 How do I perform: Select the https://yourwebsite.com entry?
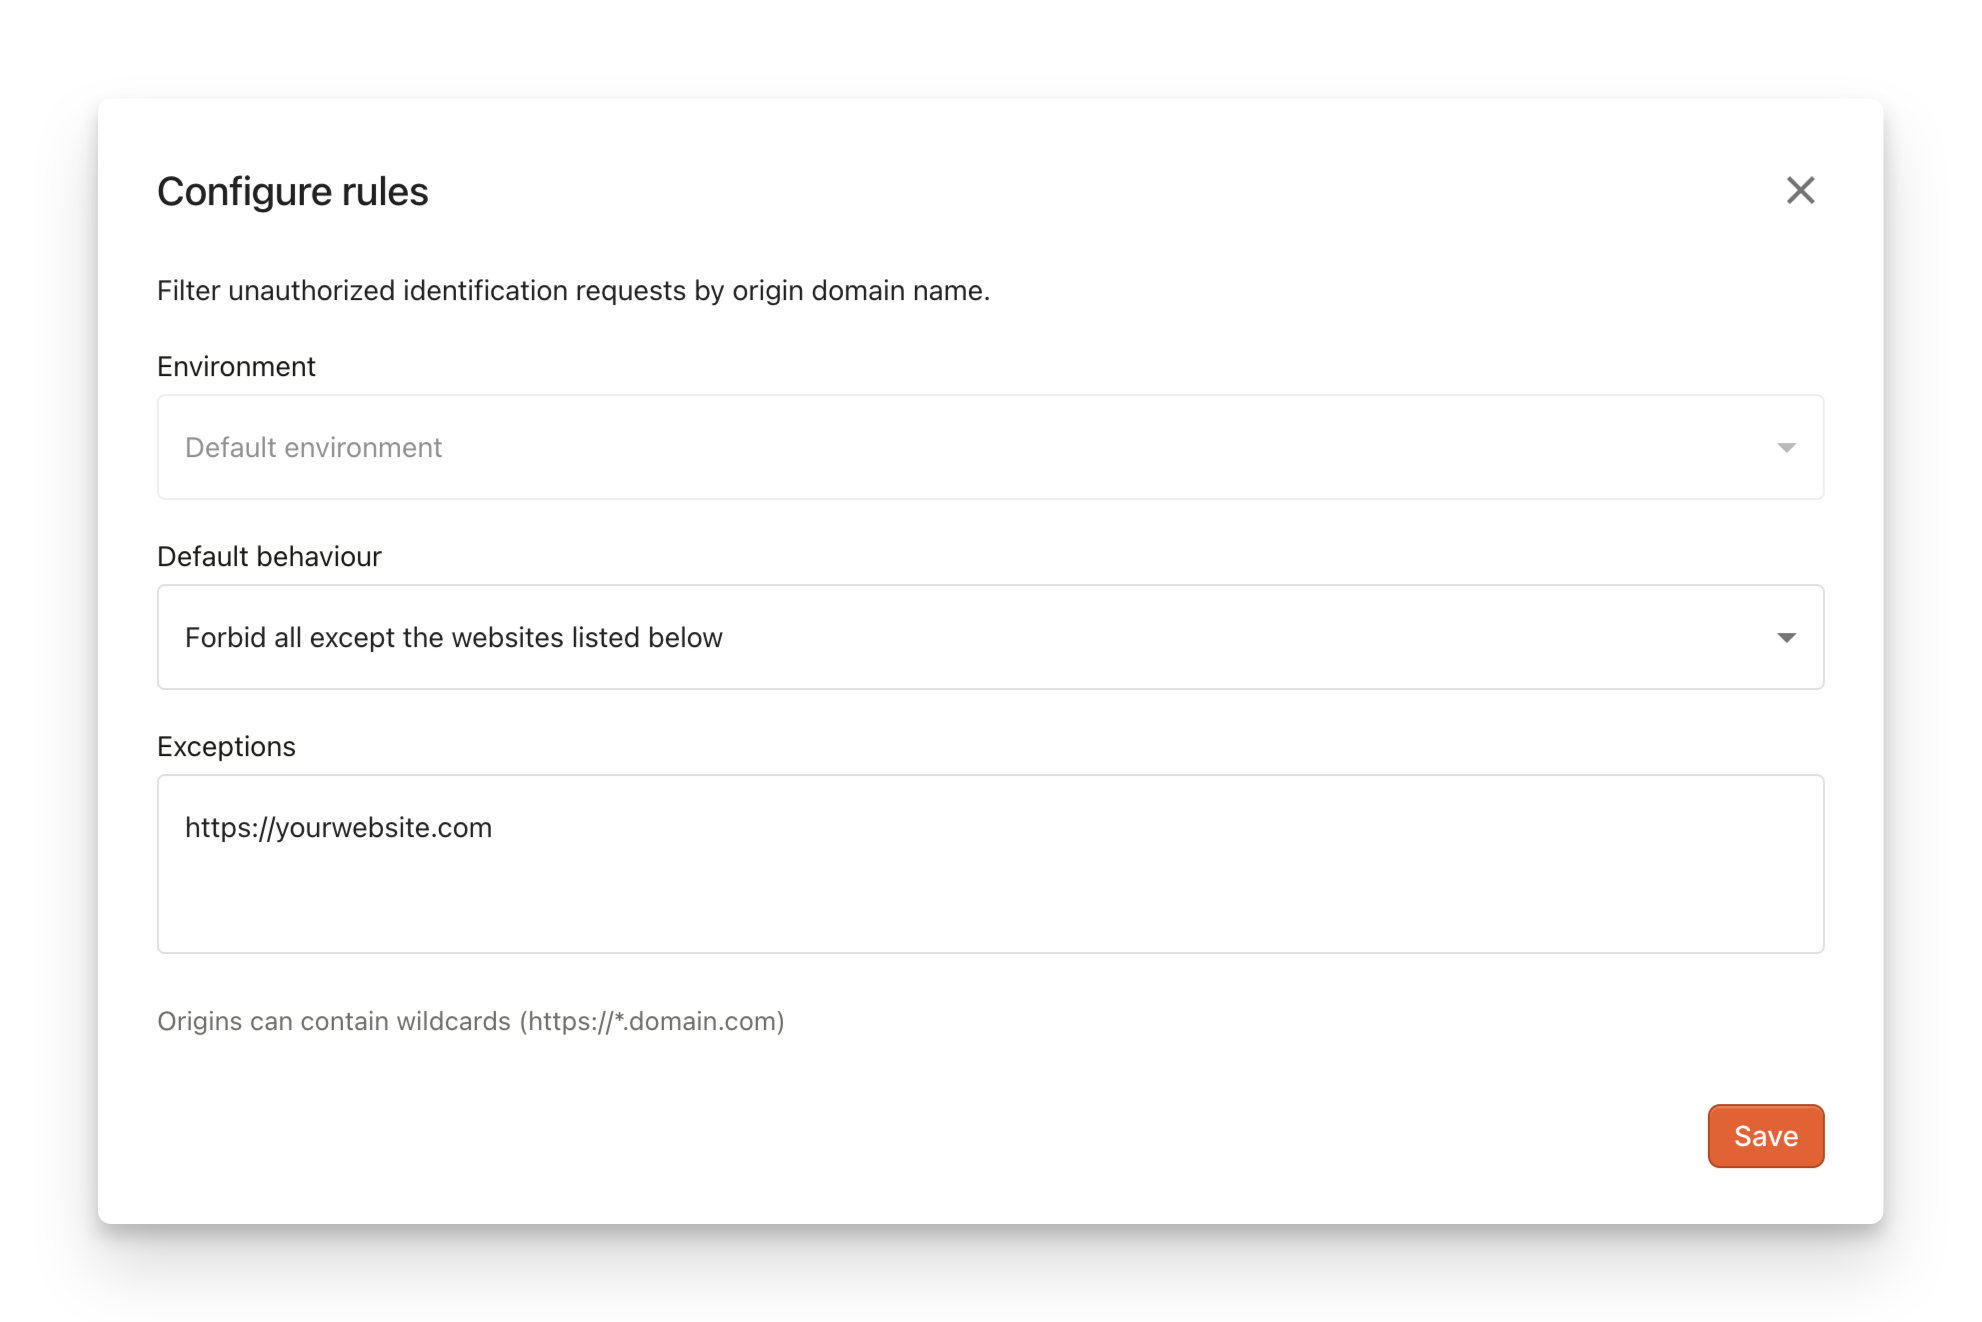point(338,827)
